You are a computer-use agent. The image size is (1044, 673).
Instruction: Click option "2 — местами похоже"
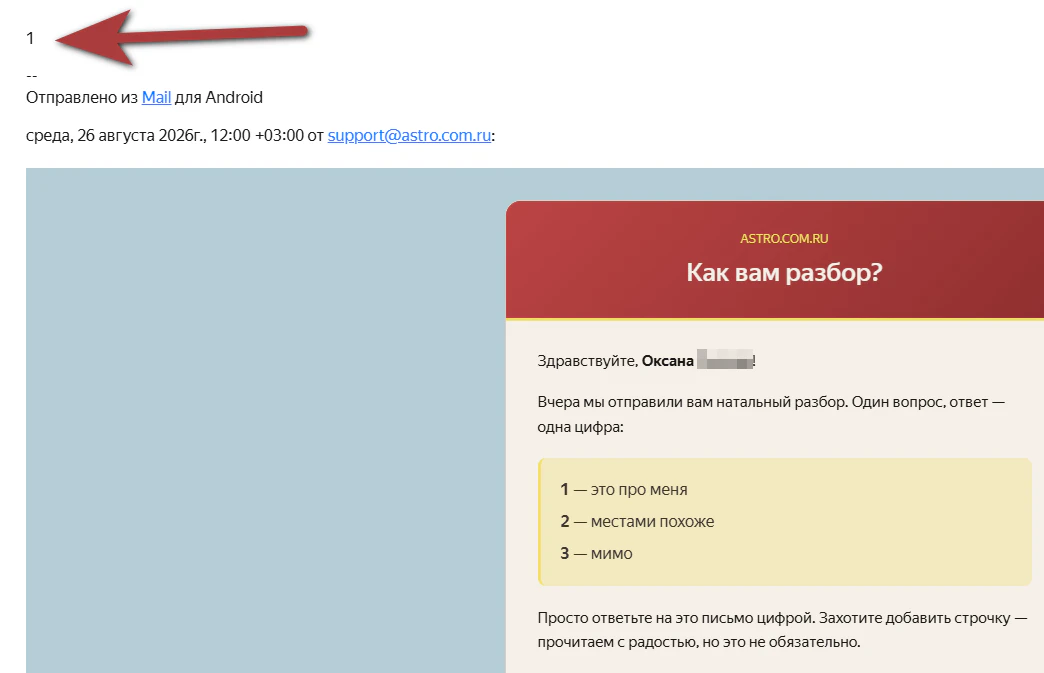[637, 521]
